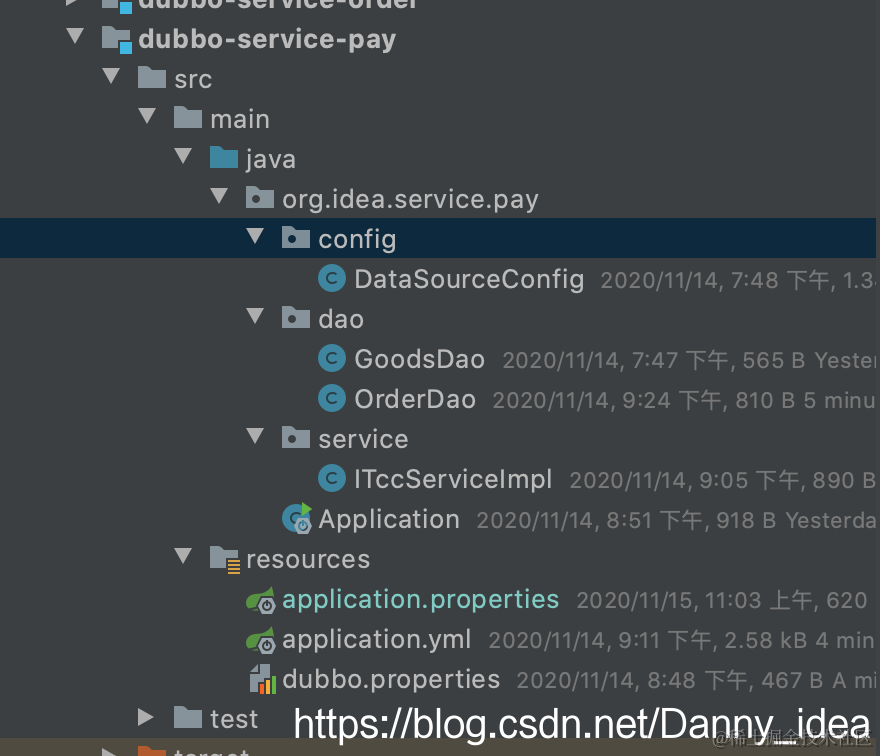Click the org.idea.service.pay package icon
Image resolution: width=880 pixels, height=756 pixels.
(260, 198)
